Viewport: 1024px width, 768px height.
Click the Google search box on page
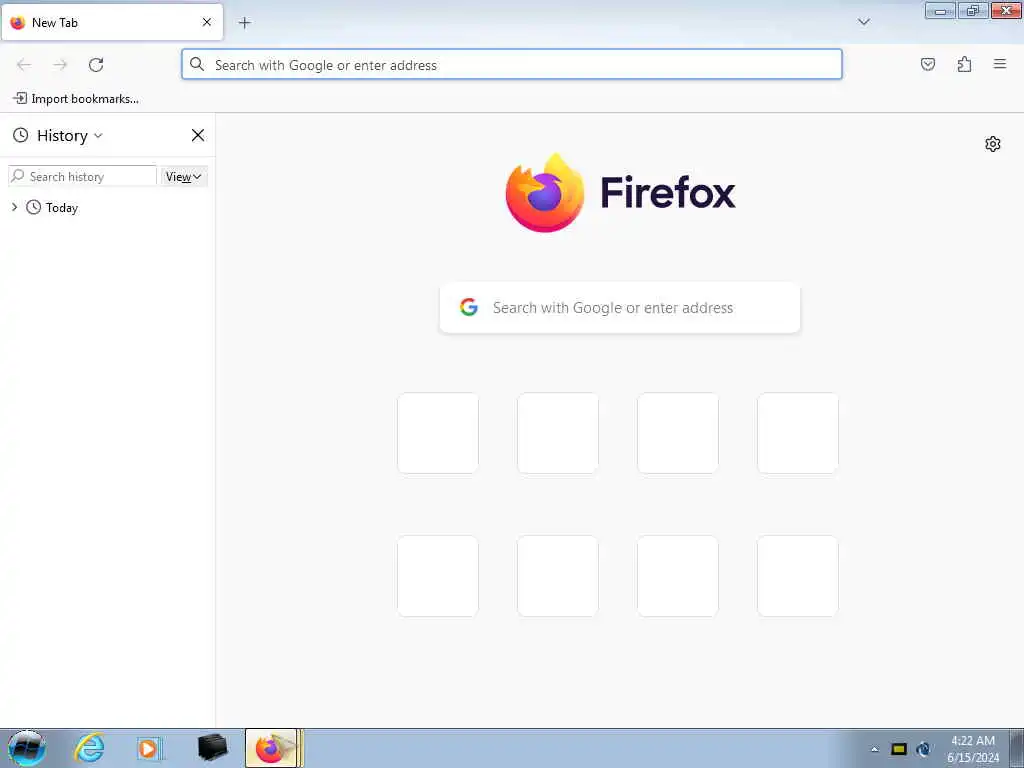(x=620, y=308)
